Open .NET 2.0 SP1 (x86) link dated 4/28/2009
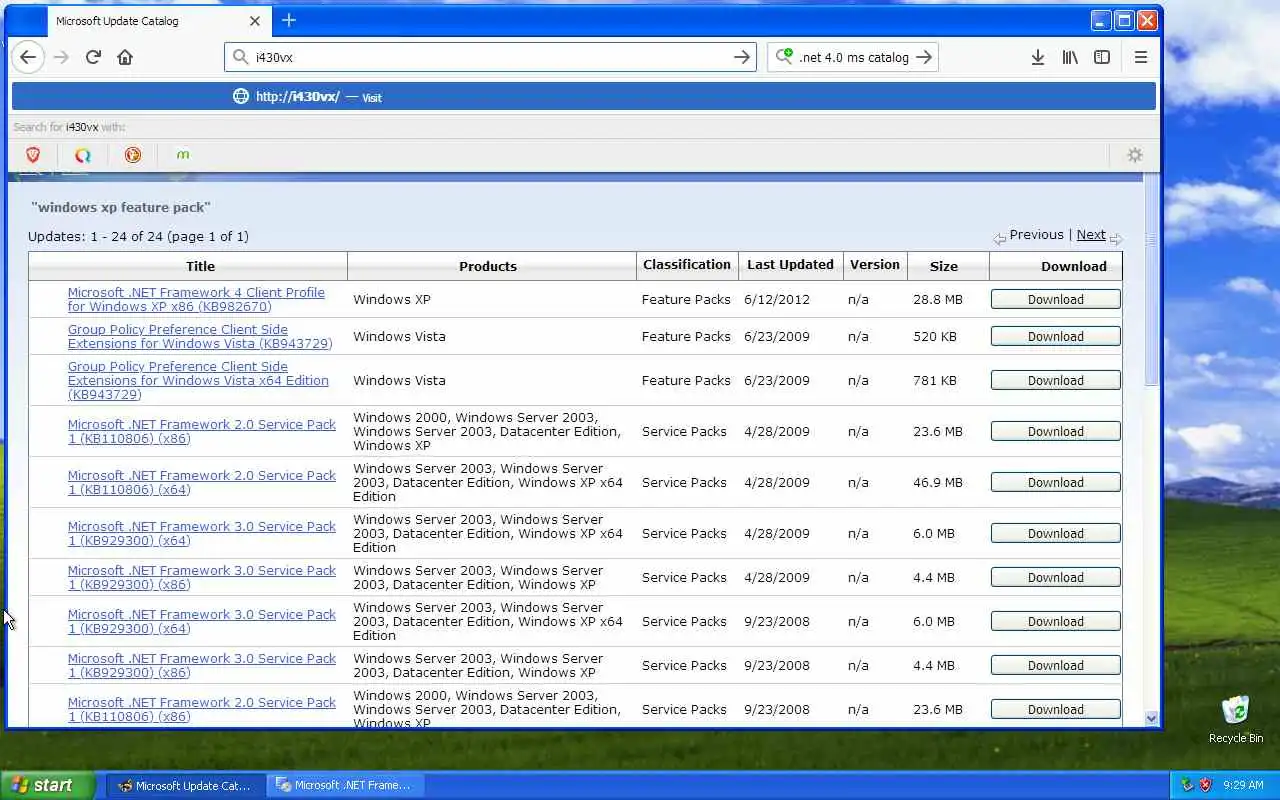Viewport: 1280px width, 800px height. point(202,431)
